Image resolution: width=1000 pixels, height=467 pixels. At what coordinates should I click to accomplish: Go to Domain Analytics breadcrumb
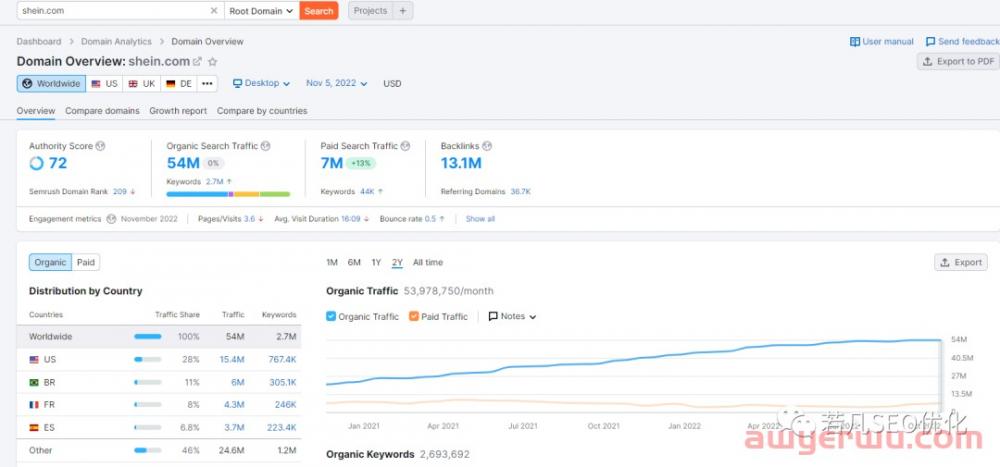pyautogui.click(x=116, y=41)
